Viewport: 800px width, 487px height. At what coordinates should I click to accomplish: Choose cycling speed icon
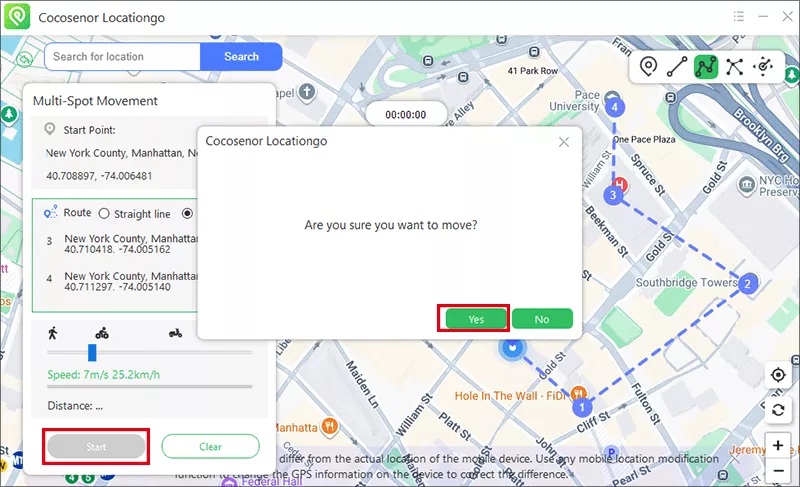pyautogui.click(x=102, y=333)
